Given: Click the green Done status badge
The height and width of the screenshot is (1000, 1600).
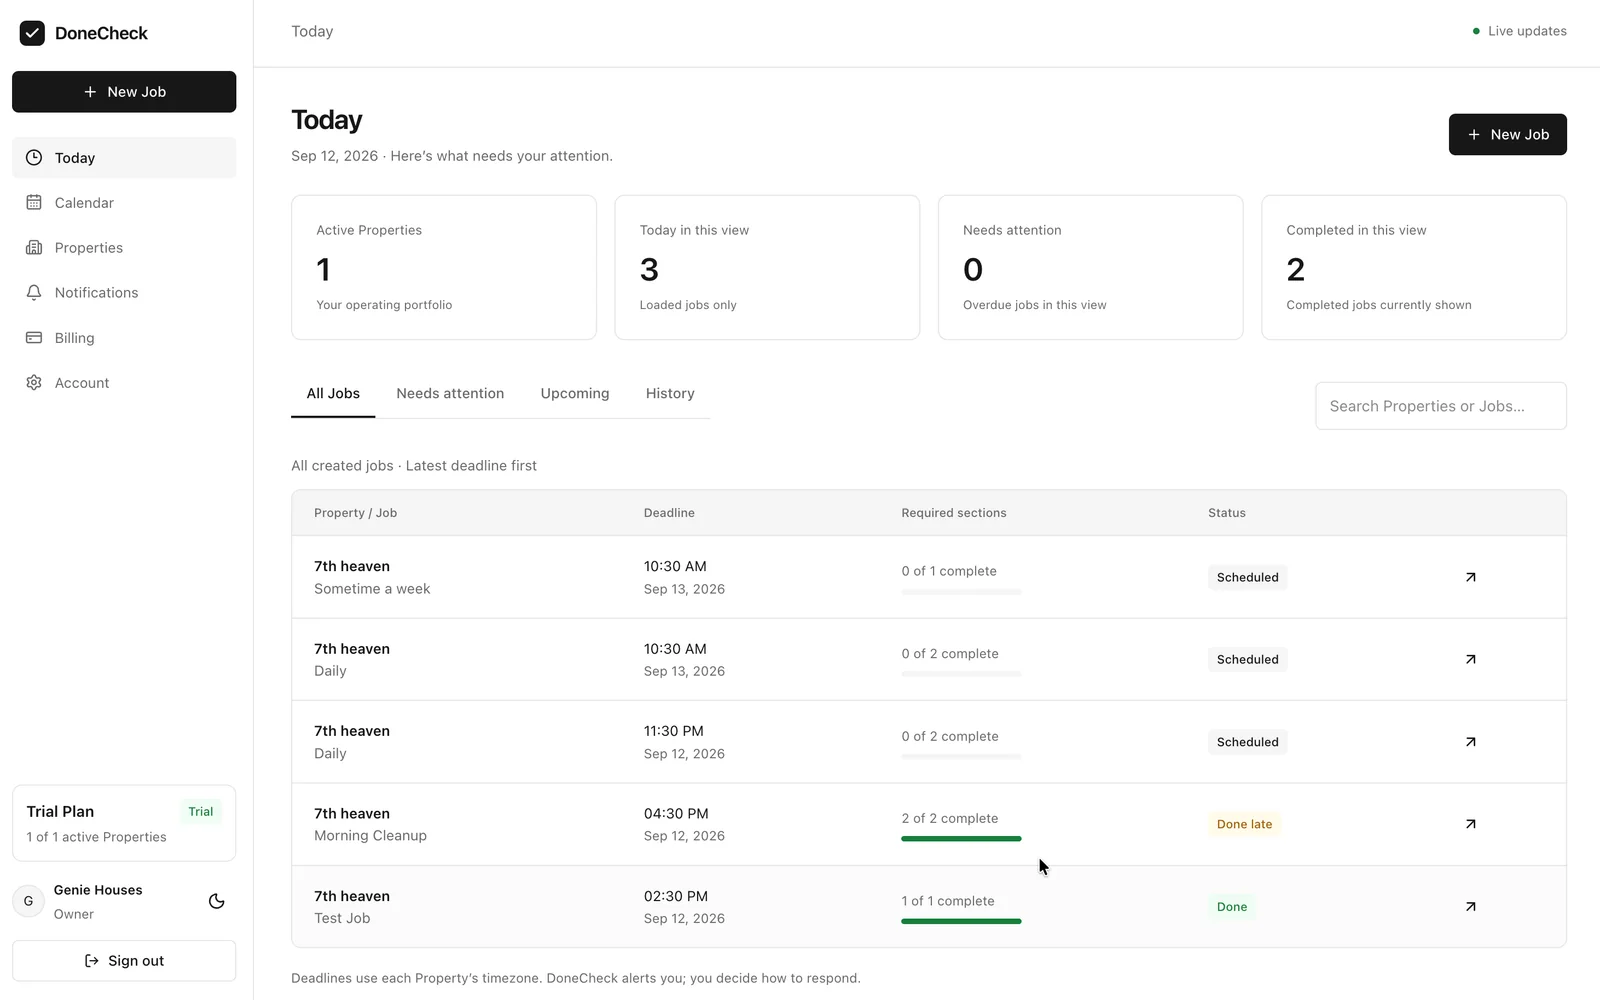Looking at the screenshot, I should (1232, 907).
